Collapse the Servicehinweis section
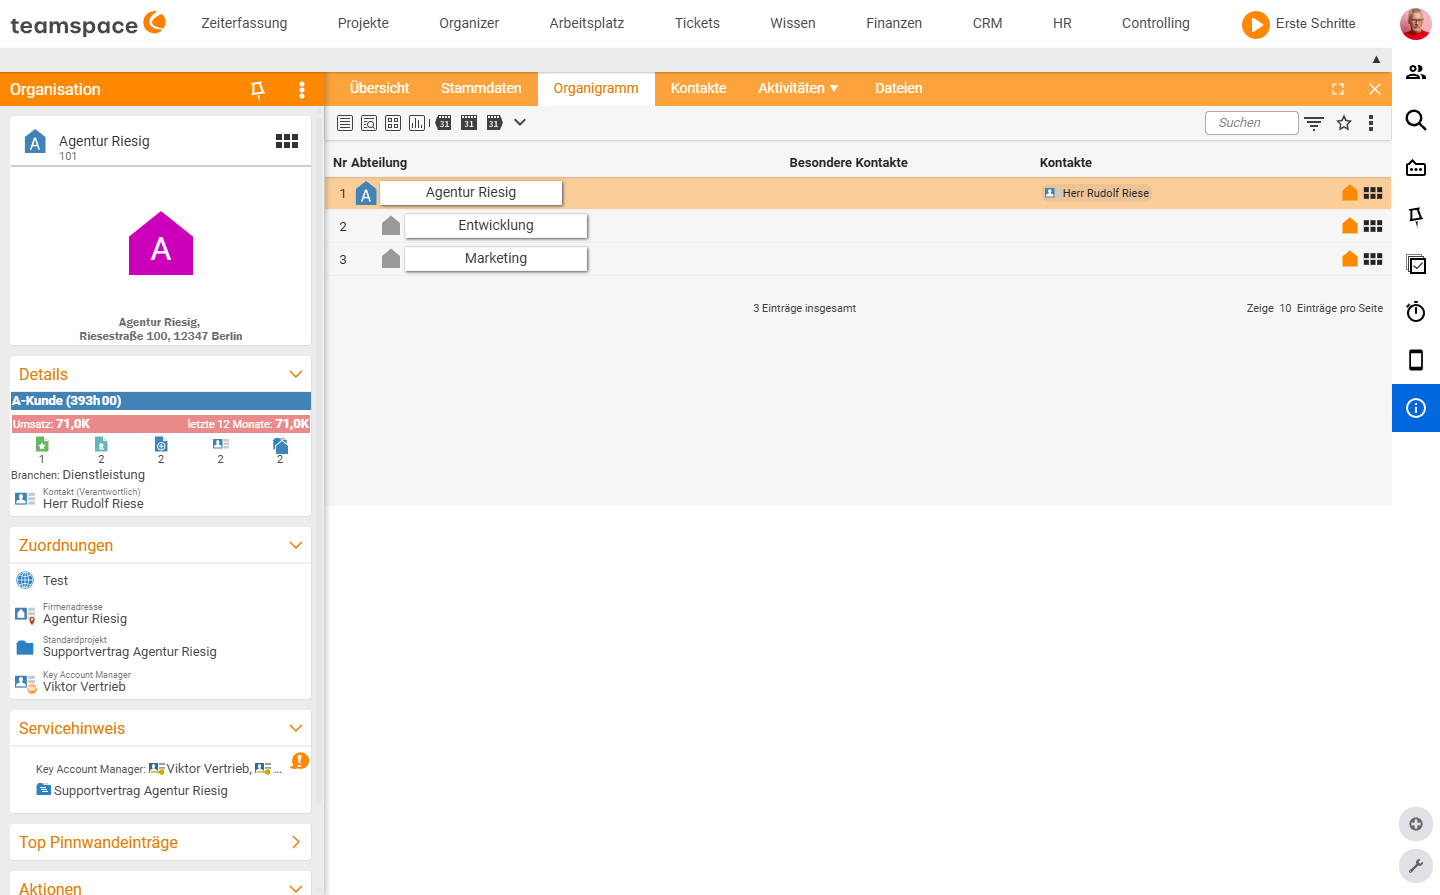Image resolution: width=1440 pixels, height=895 pixels. [x=296, y=728]
